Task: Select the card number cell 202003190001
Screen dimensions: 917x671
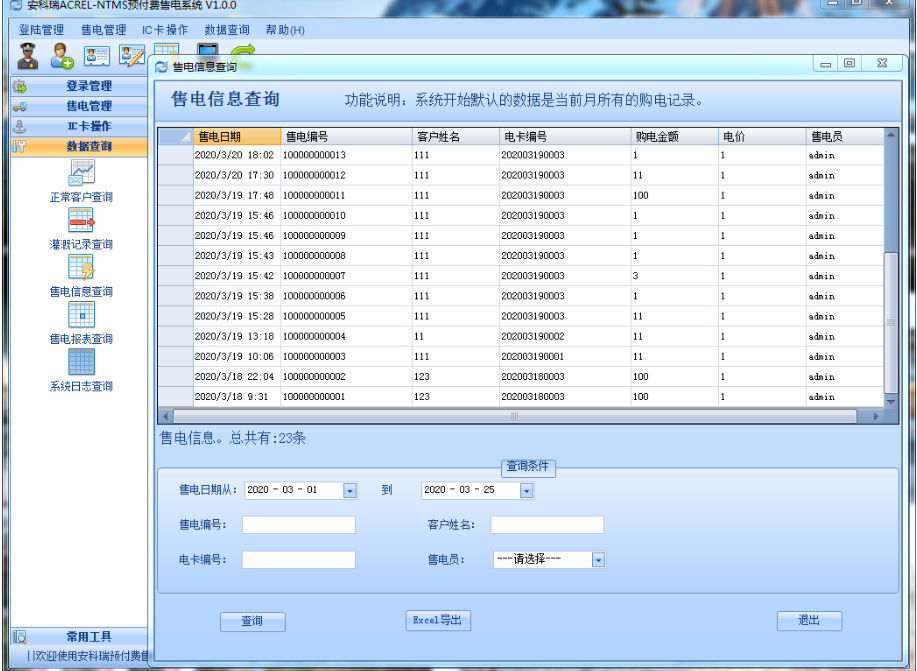Action: [x=565, y=356]
